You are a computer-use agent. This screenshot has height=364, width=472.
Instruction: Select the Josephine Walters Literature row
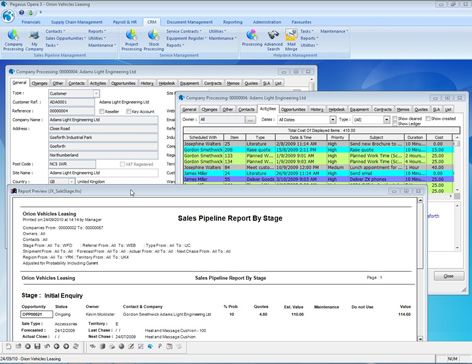(318, 144)
